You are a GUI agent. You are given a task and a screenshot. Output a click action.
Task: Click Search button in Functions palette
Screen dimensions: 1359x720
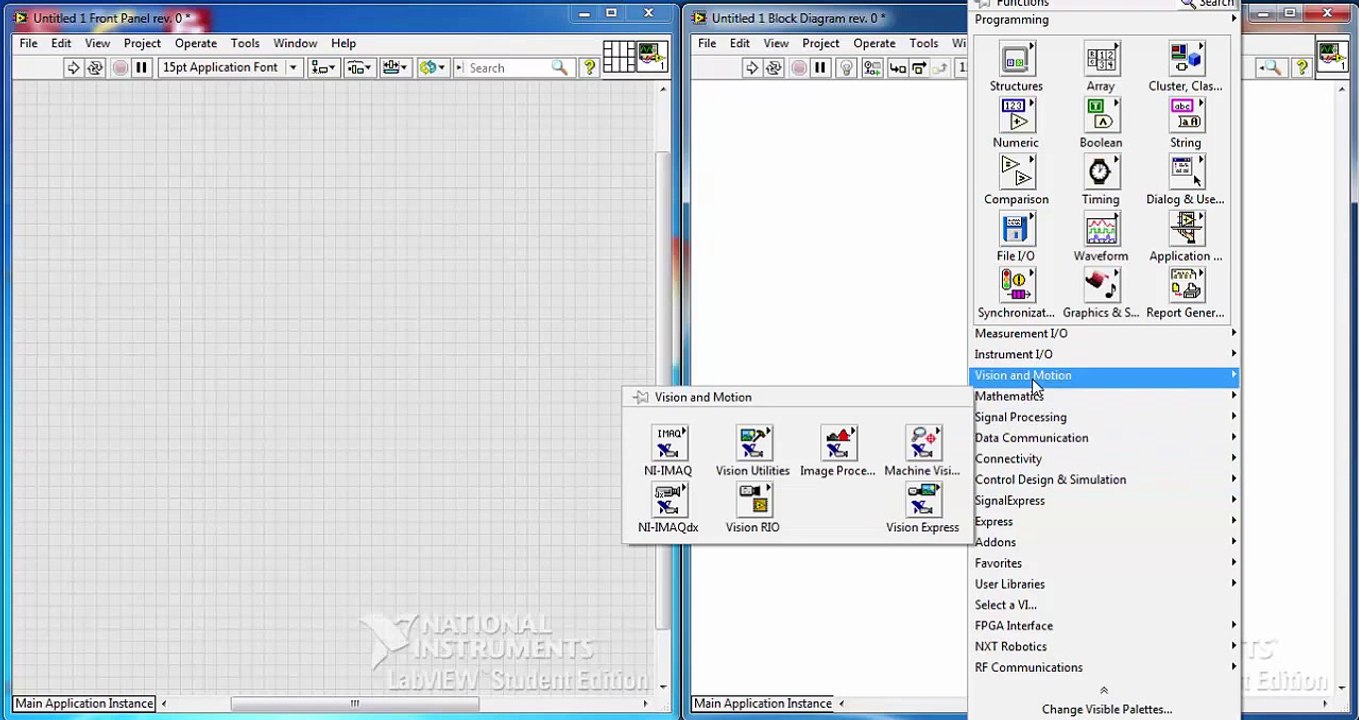click(x=1207, y=4)
